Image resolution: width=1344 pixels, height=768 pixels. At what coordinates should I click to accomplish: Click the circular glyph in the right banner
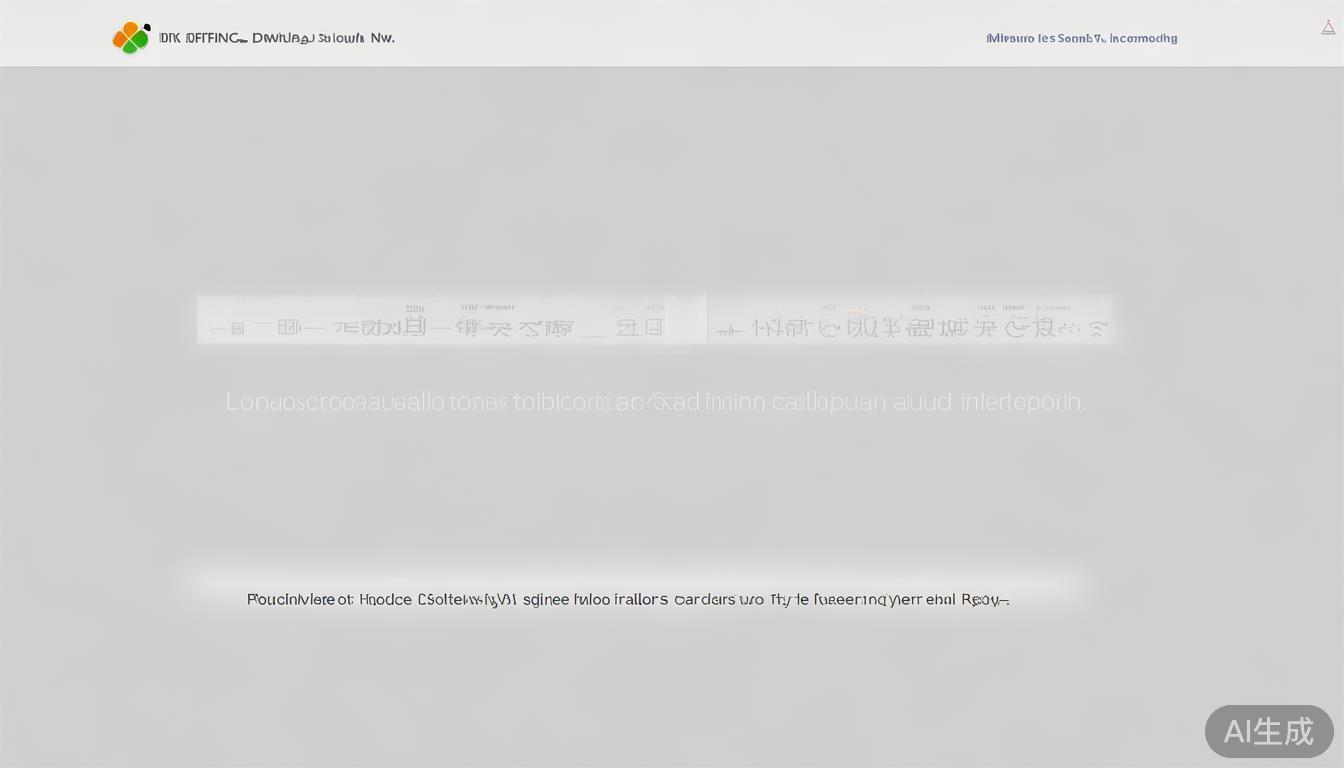coord(828,327)
